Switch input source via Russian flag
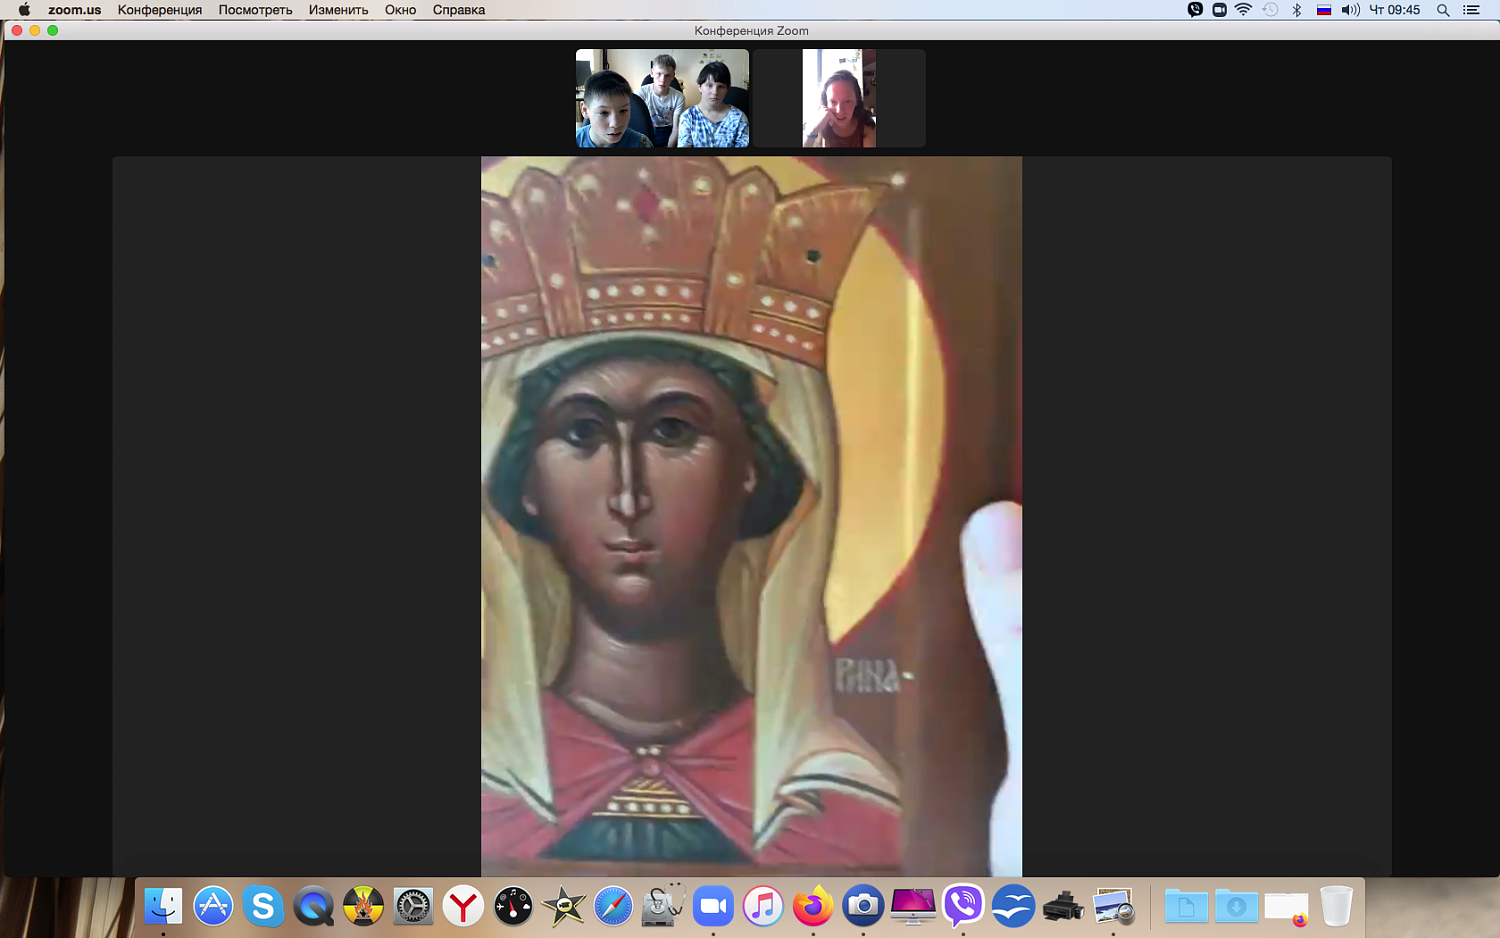 1324,10
